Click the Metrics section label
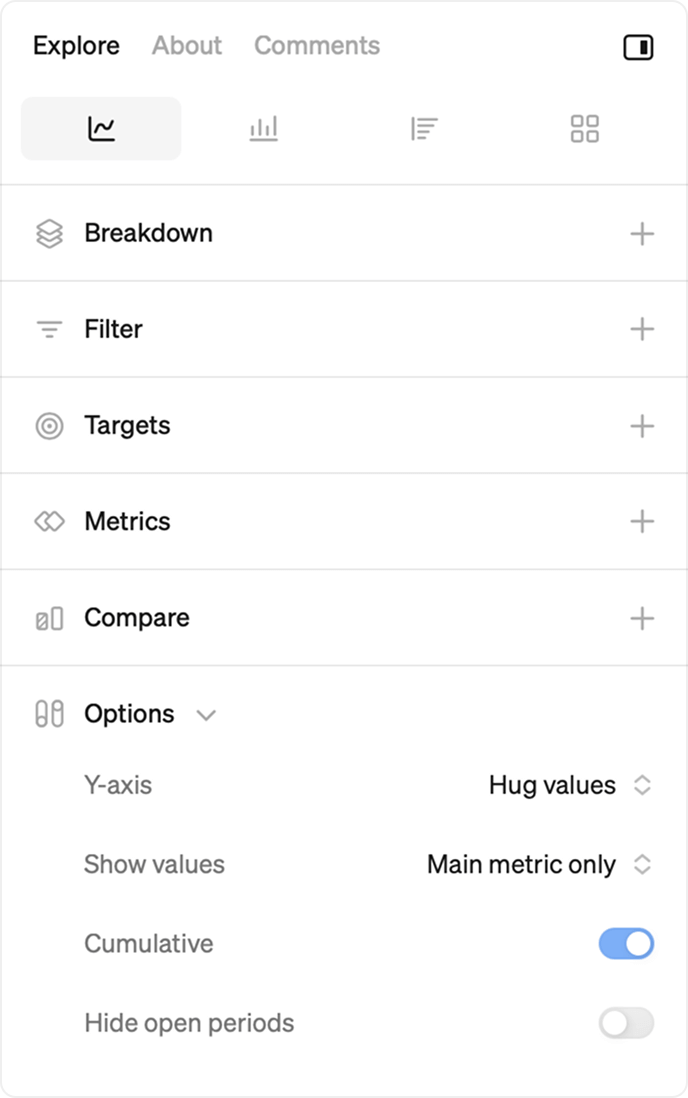 (127, 521)
